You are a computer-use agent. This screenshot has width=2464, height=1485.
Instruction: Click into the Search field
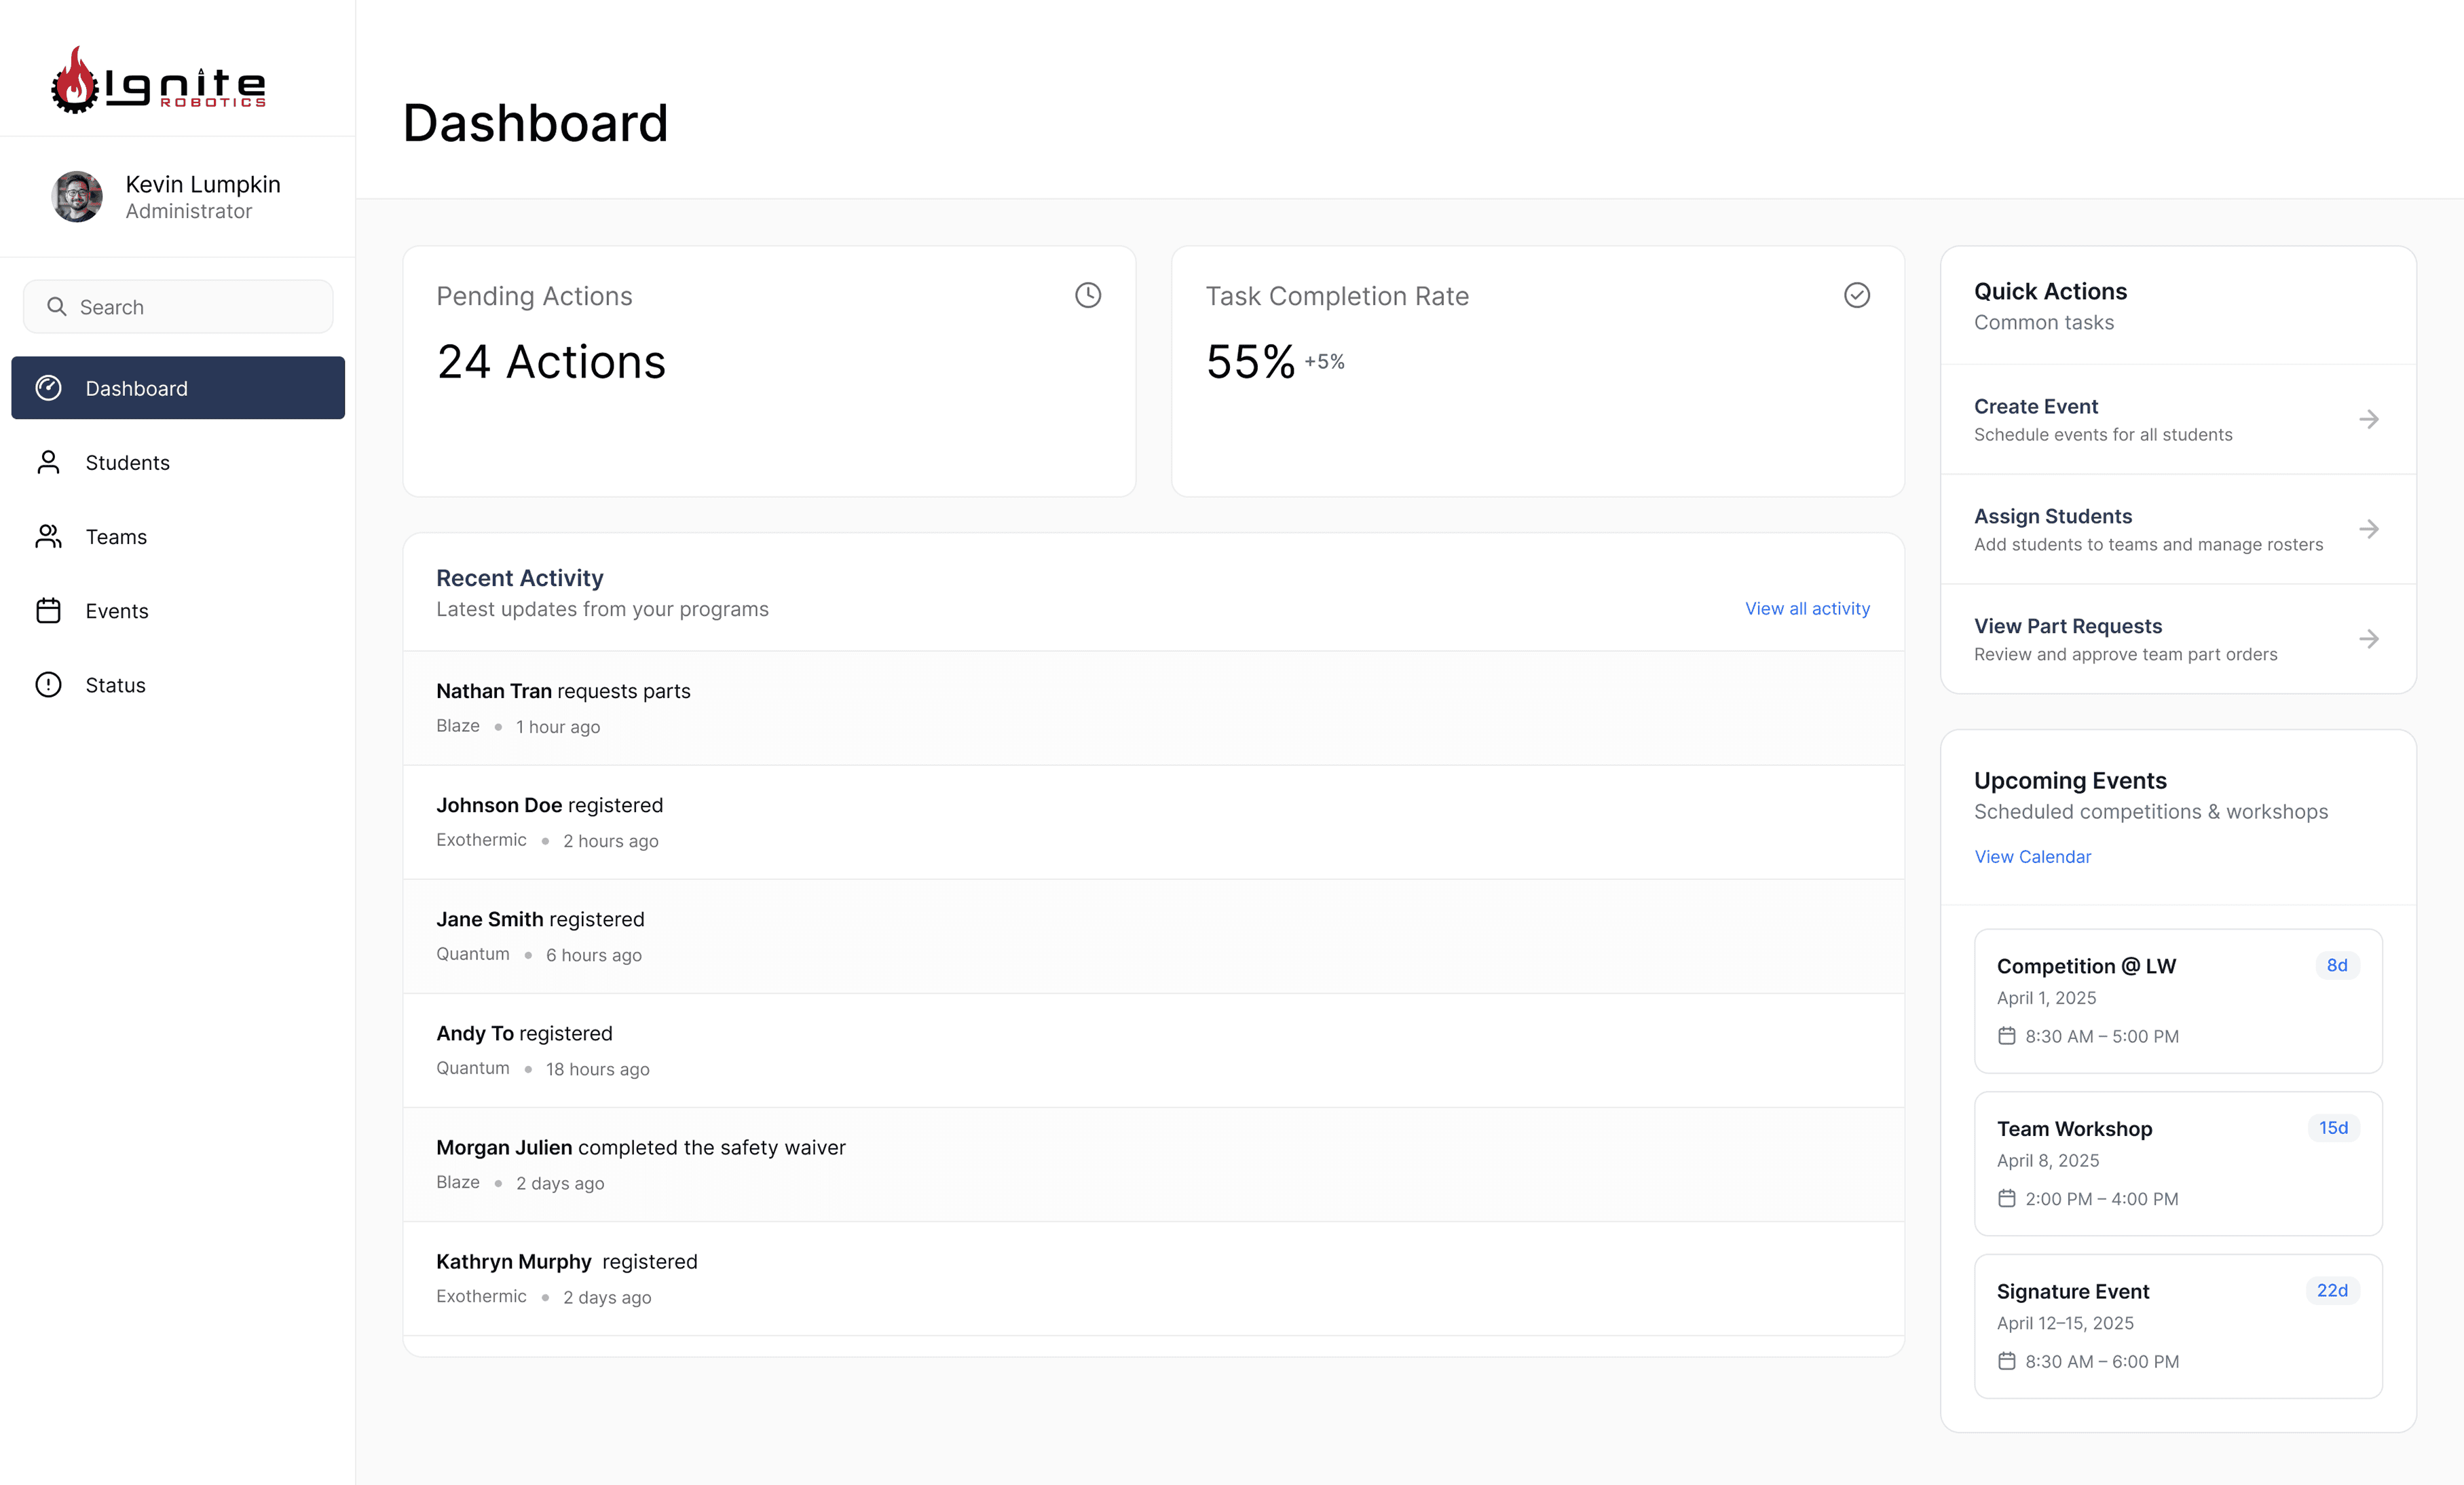(x=190, y=307)
